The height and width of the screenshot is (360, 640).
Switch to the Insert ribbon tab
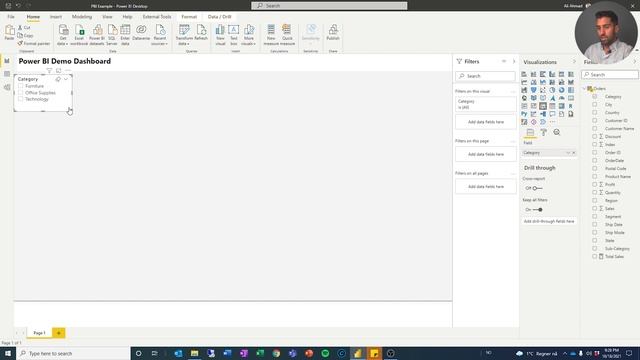(56, 17)
